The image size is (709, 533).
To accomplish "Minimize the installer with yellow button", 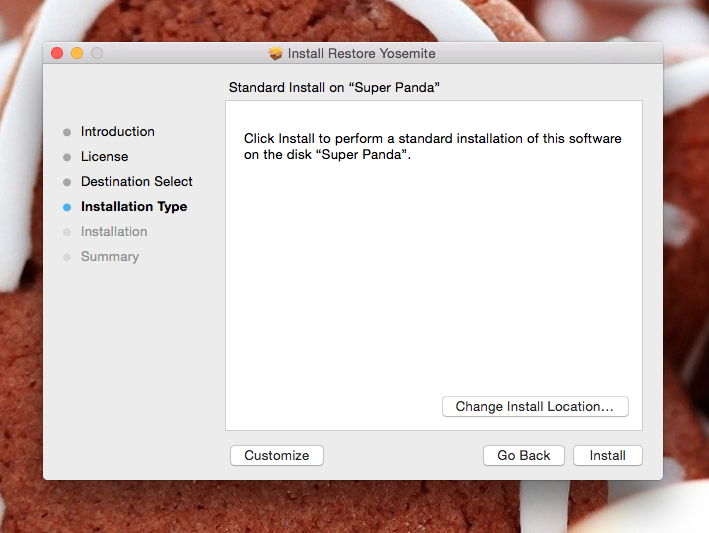I will (77, 53).
